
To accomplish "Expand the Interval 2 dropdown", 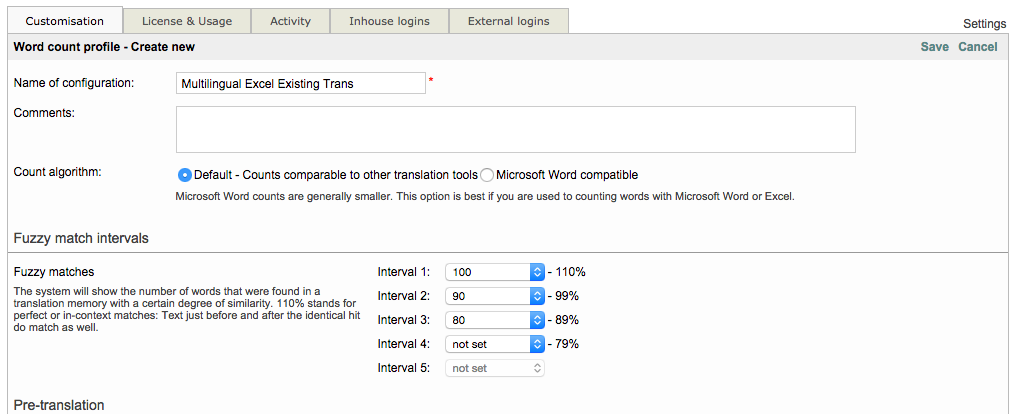I will 494,296.
